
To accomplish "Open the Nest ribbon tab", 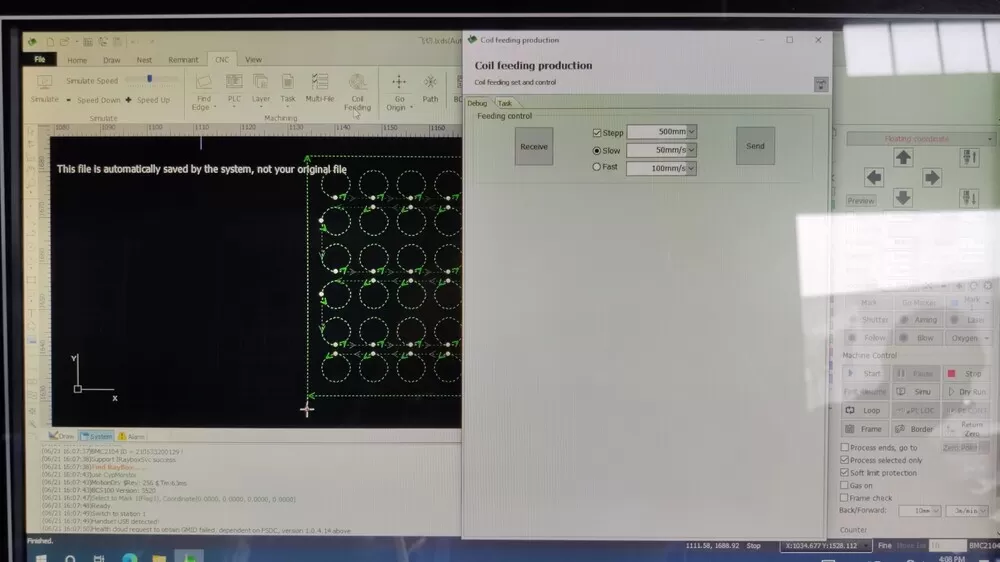I will [x=144, y=60].
